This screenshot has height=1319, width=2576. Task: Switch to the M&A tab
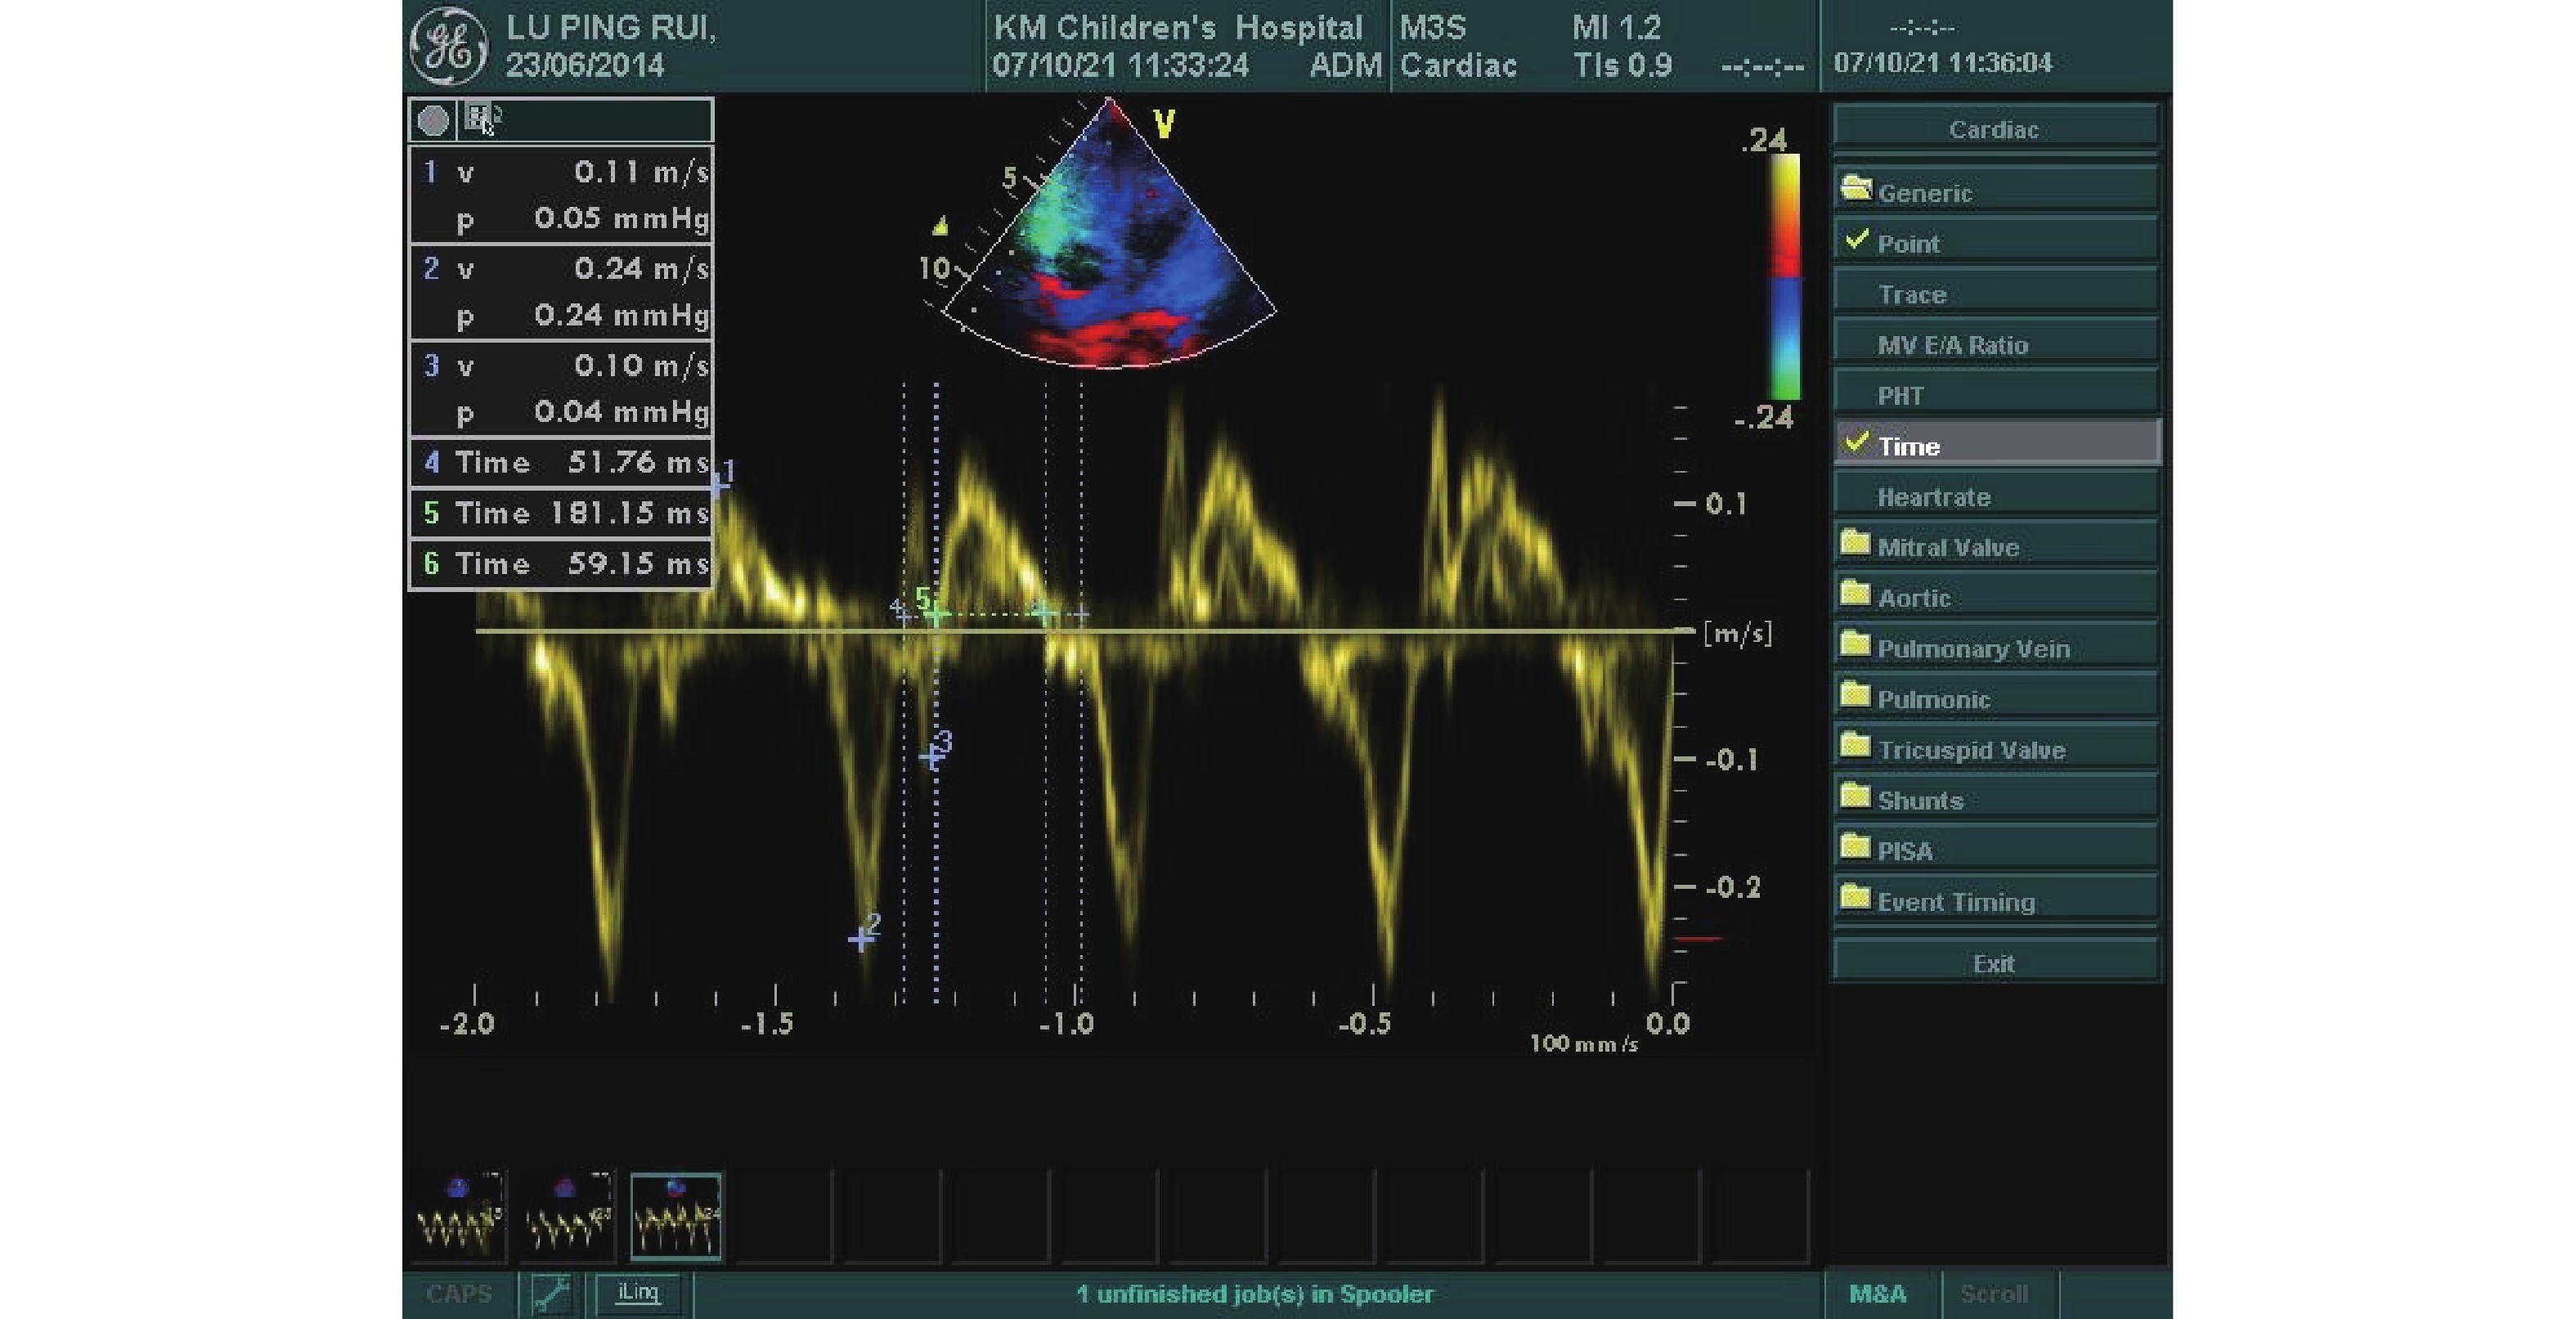(x=1877, y=1294)
